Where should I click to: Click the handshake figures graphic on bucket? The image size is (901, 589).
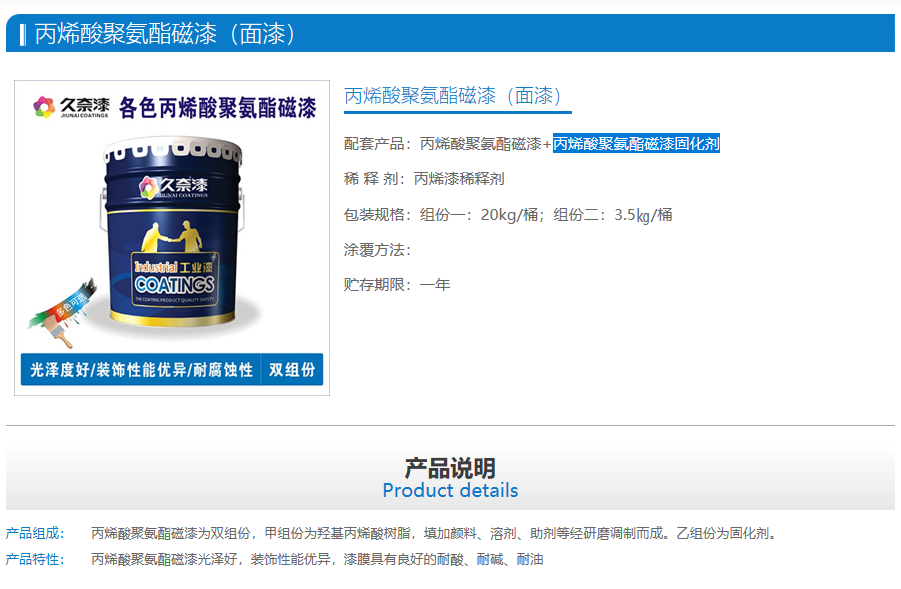[x=172, y=236]
